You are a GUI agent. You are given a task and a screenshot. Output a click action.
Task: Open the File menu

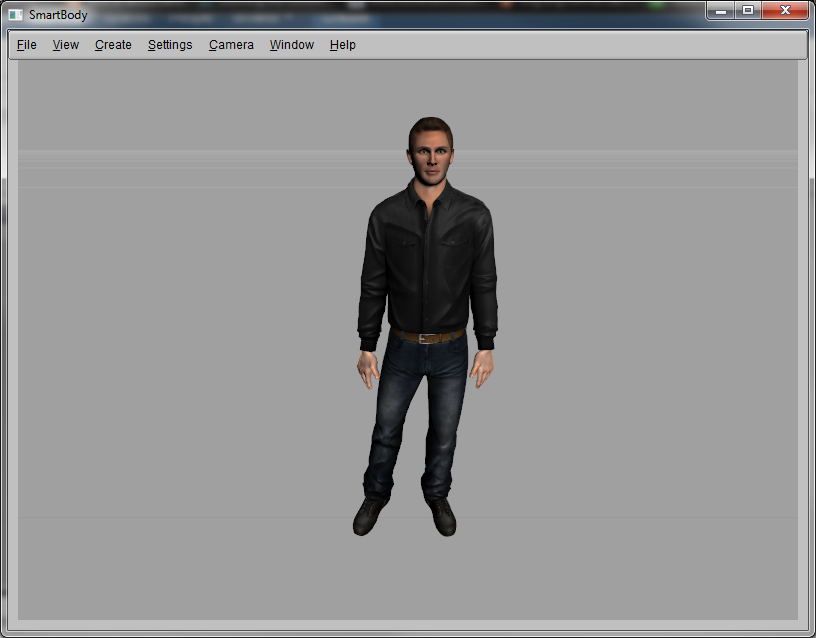click(27, 45)
